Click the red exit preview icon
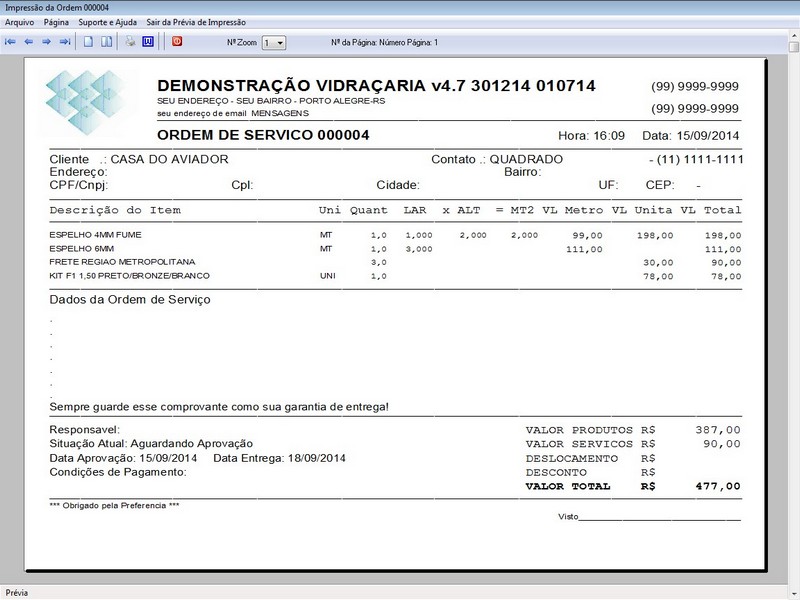Viewport: 800px width, 600px height. pyautogui.click(x=177, y=41)
